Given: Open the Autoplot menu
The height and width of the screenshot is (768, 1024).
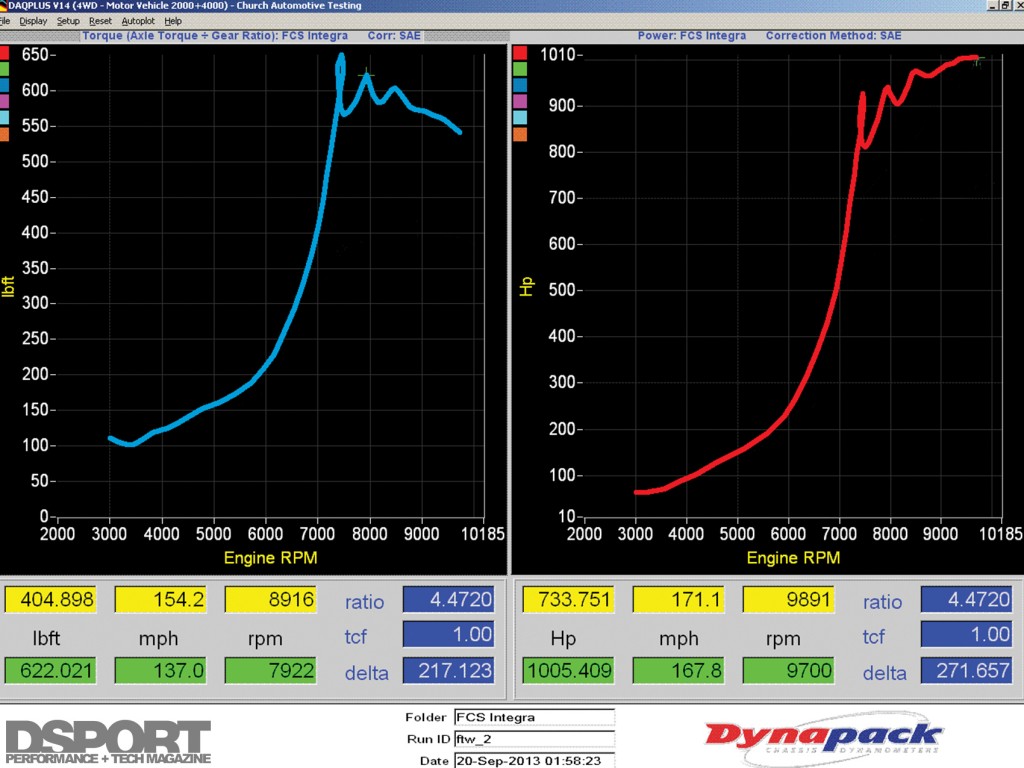Looking at the screenshot, I should (138, 20).
